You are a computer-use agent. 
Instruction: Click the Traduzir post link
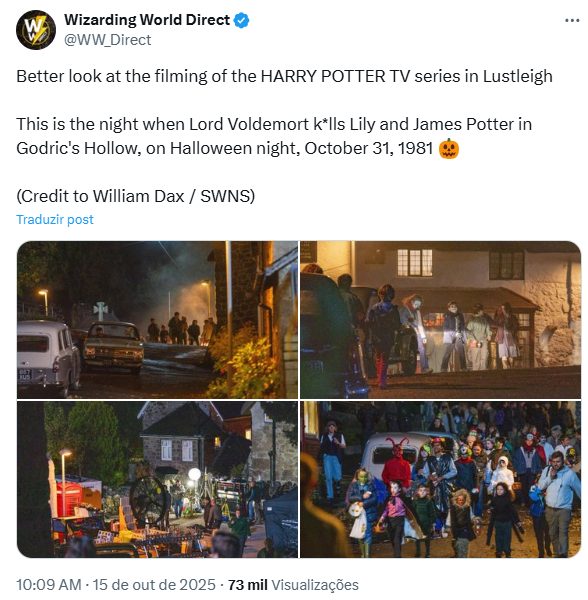(55, 220)
